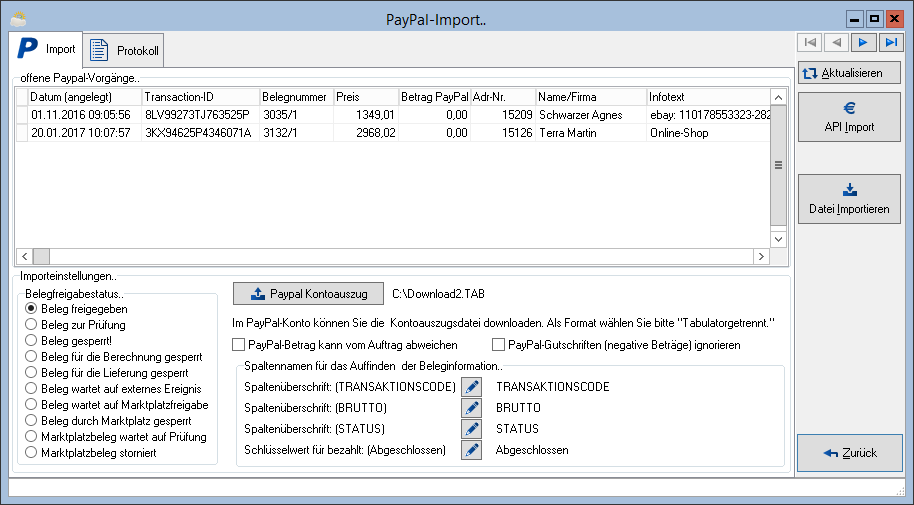The image size is (914, 505).
Task: Click table scroll down arrow
Action: (778, 239)
